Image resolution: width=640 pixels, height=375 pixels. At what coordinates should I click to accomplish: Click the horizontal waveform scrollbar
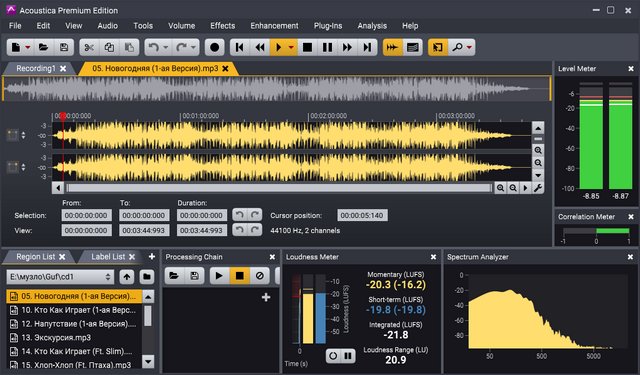(x=279, y=188)
